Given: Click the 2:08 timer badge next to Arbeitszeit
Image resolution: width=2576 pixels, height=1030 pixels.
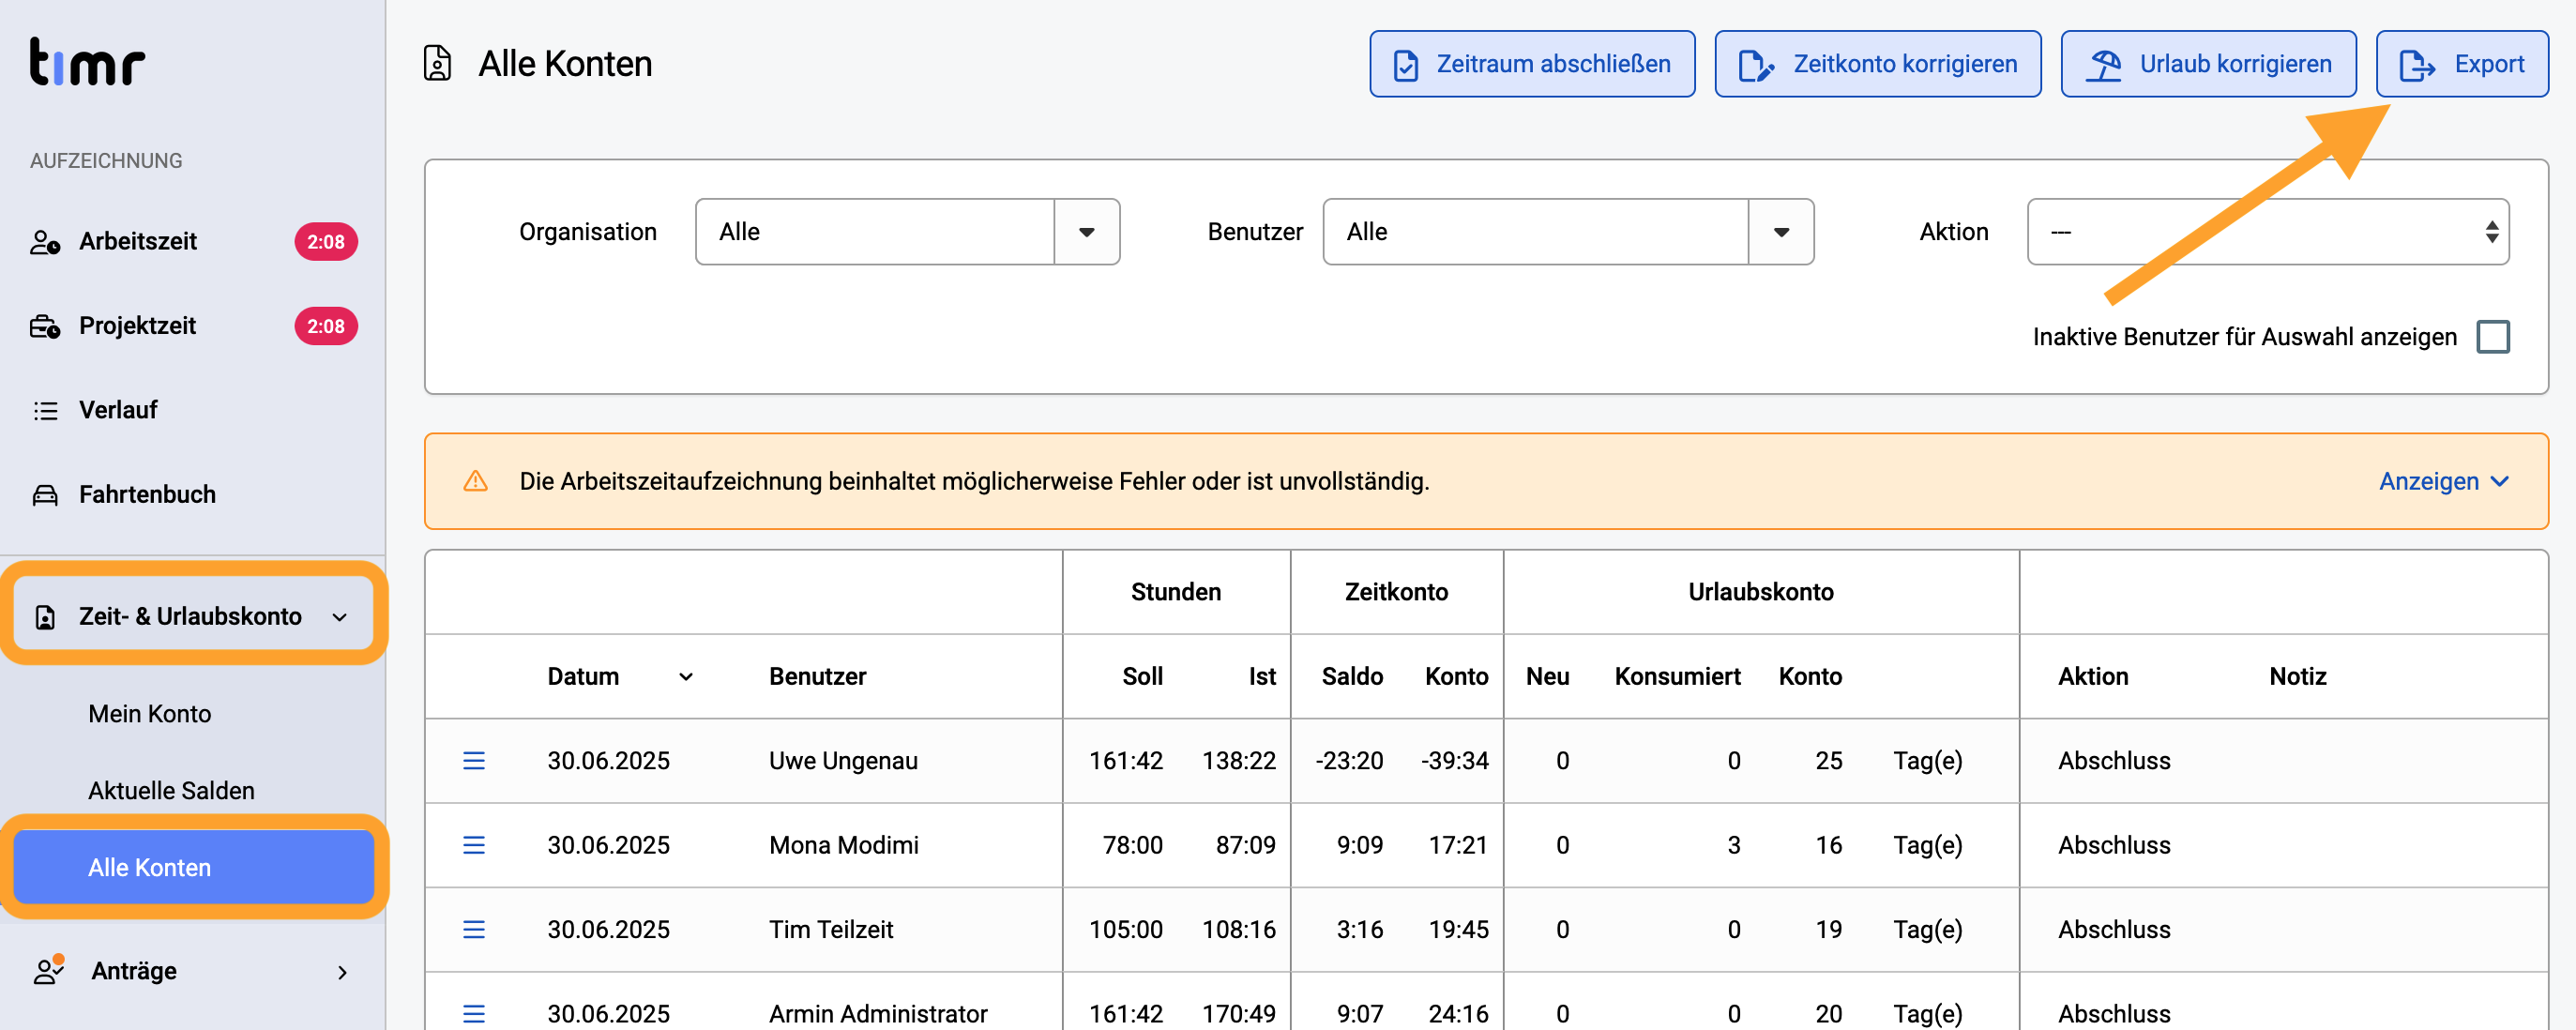Looking at the screenshot, I should pyautogui.click(x=326, y=242).
